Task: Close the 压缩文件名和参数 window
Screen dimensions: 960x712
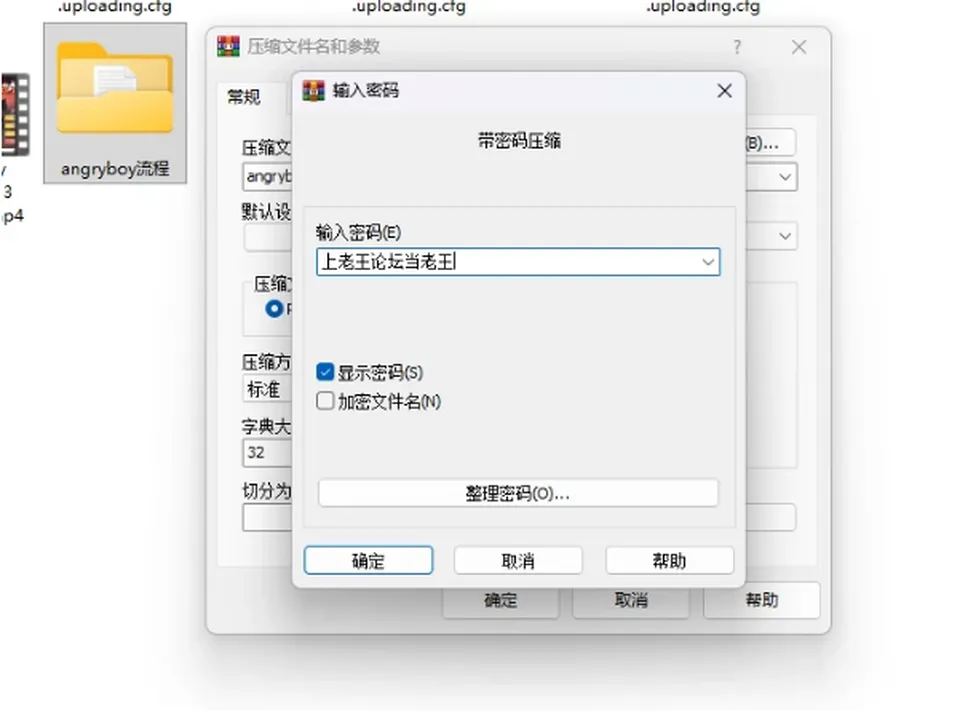Action: tap(799, 47)
